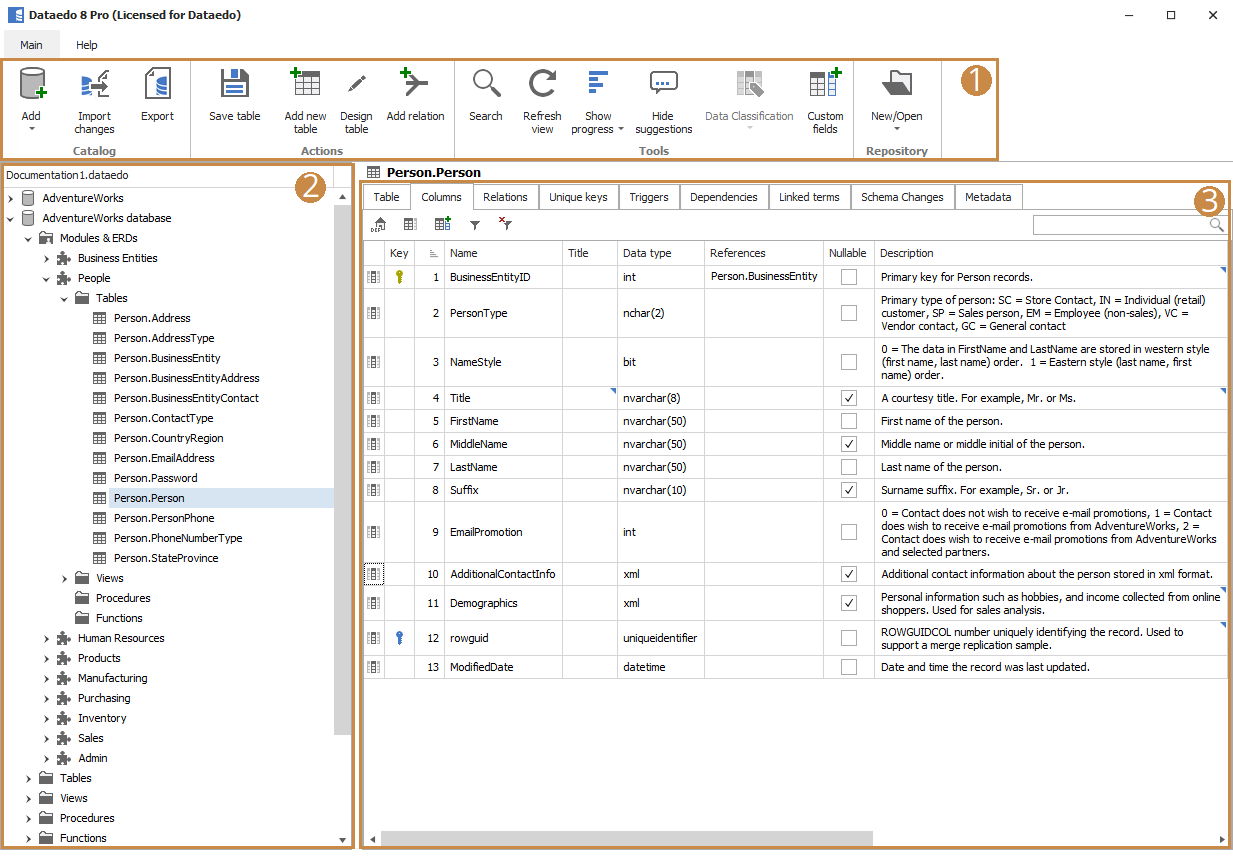Click the default view icon in Columns toolbar
The height and width of the screenshot is (856, 1233).
[x=379, y=225]
